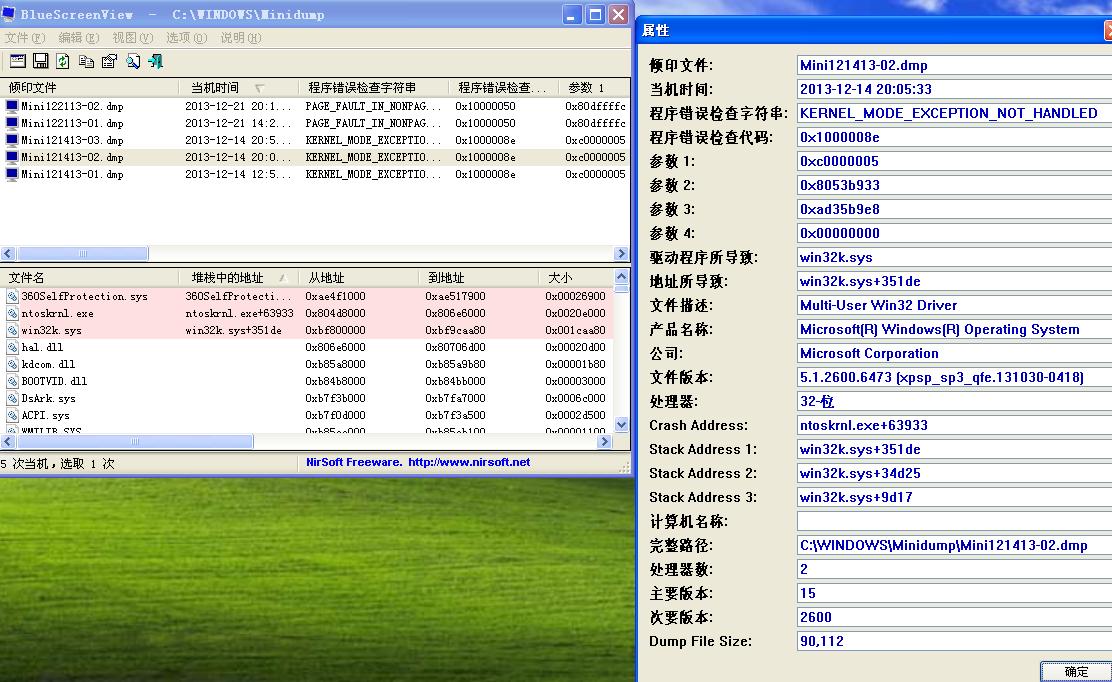Click the driver icon beside BOOTVID.dll
The width and height of the screenshot is (1112, 682).
12,381
